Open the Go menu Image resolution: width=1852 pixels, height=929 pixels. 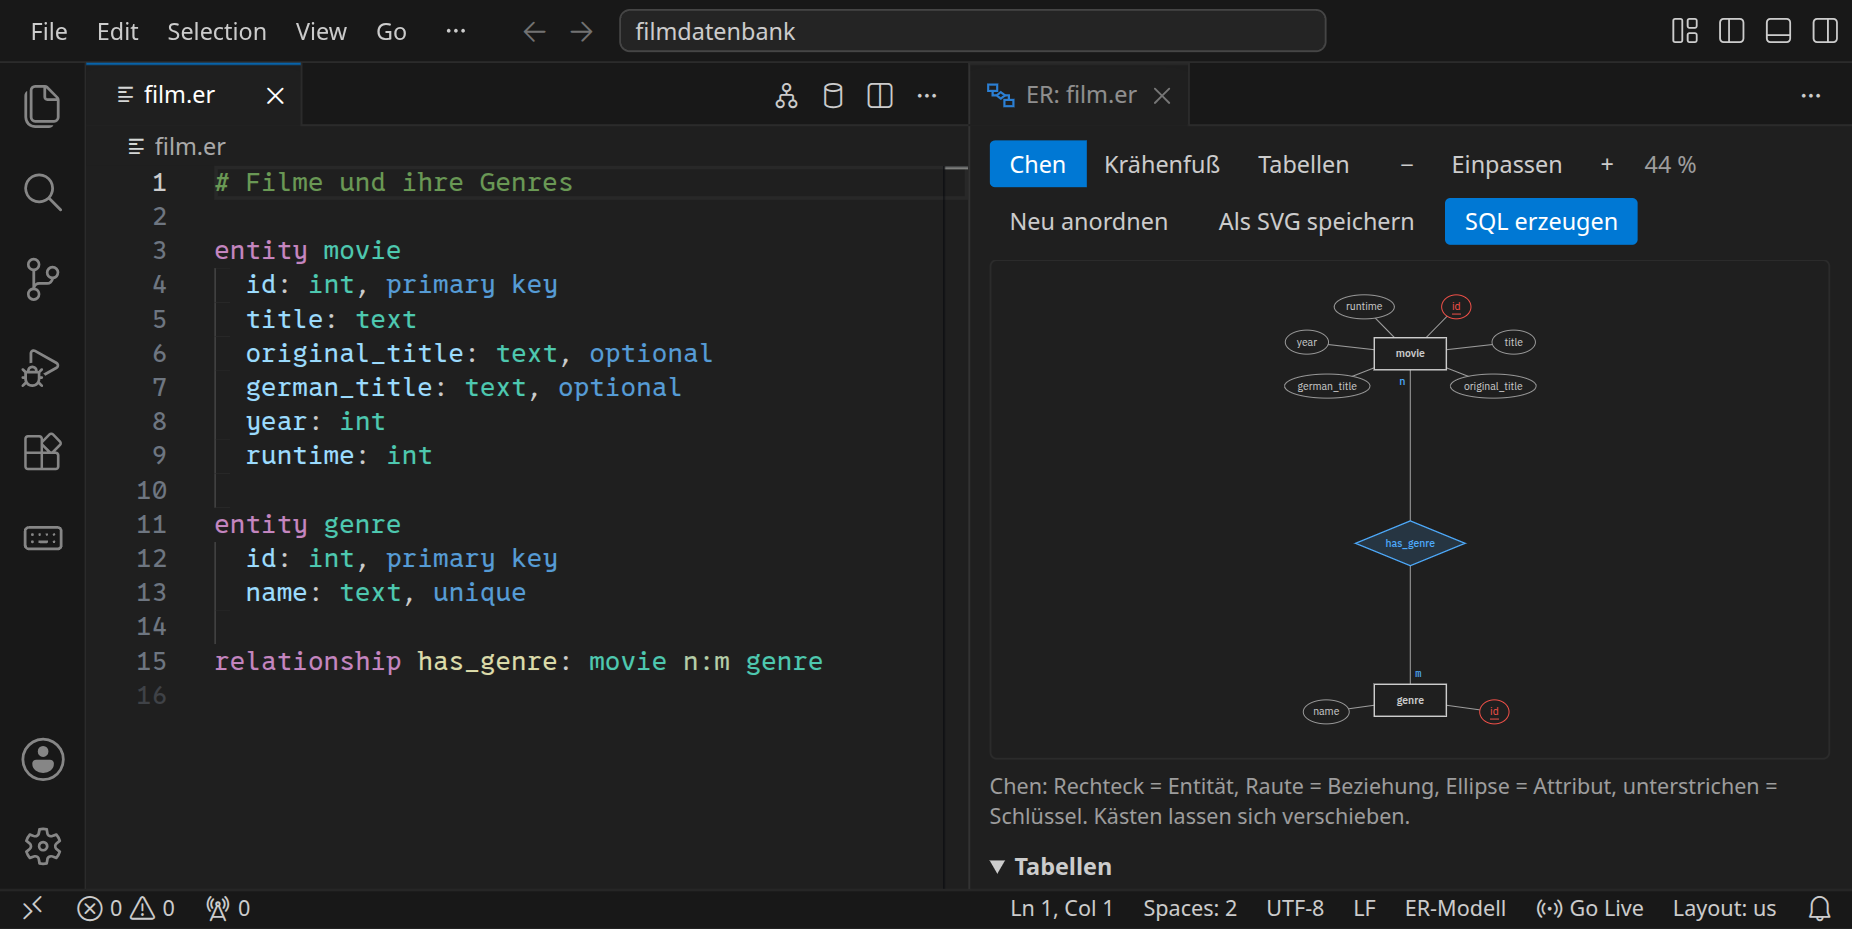pyautogui.click(x=391, y=32)
